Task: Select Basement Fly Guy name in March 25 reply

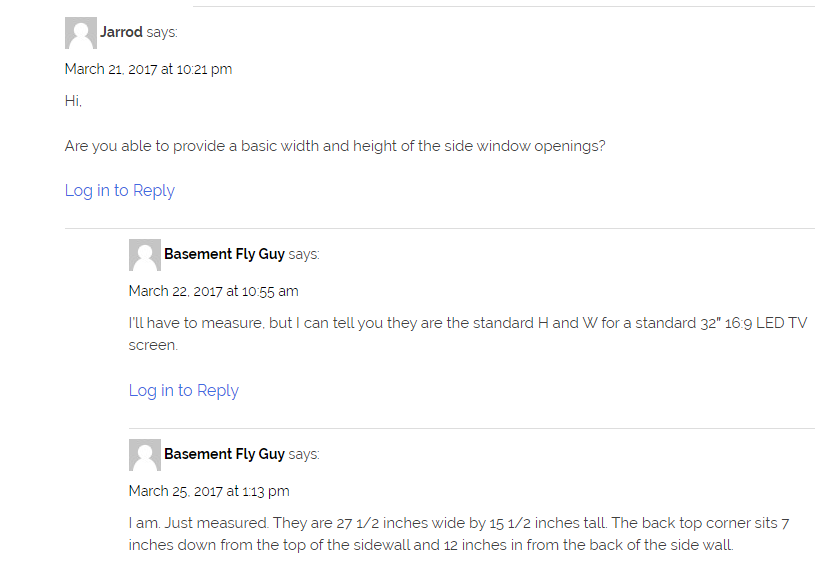Action: (224, 454)
